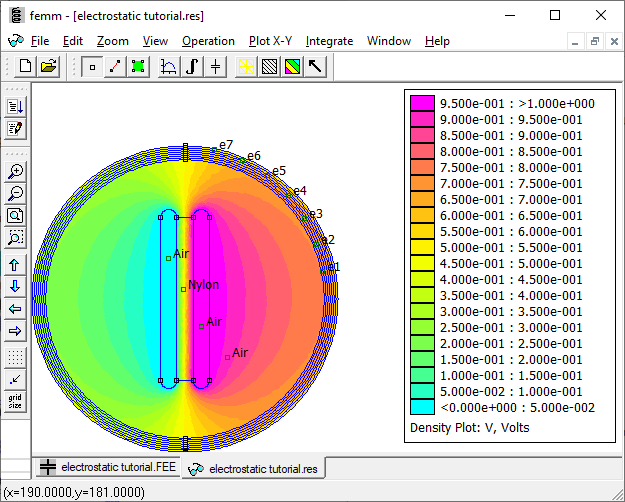Click the Open file folder icon
The image size is (625, 502).
click(x=47, y=67)
